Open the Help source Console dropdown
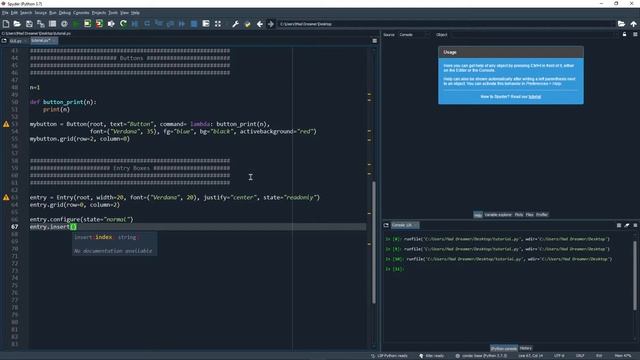640x360 pixels. [413, 35]
